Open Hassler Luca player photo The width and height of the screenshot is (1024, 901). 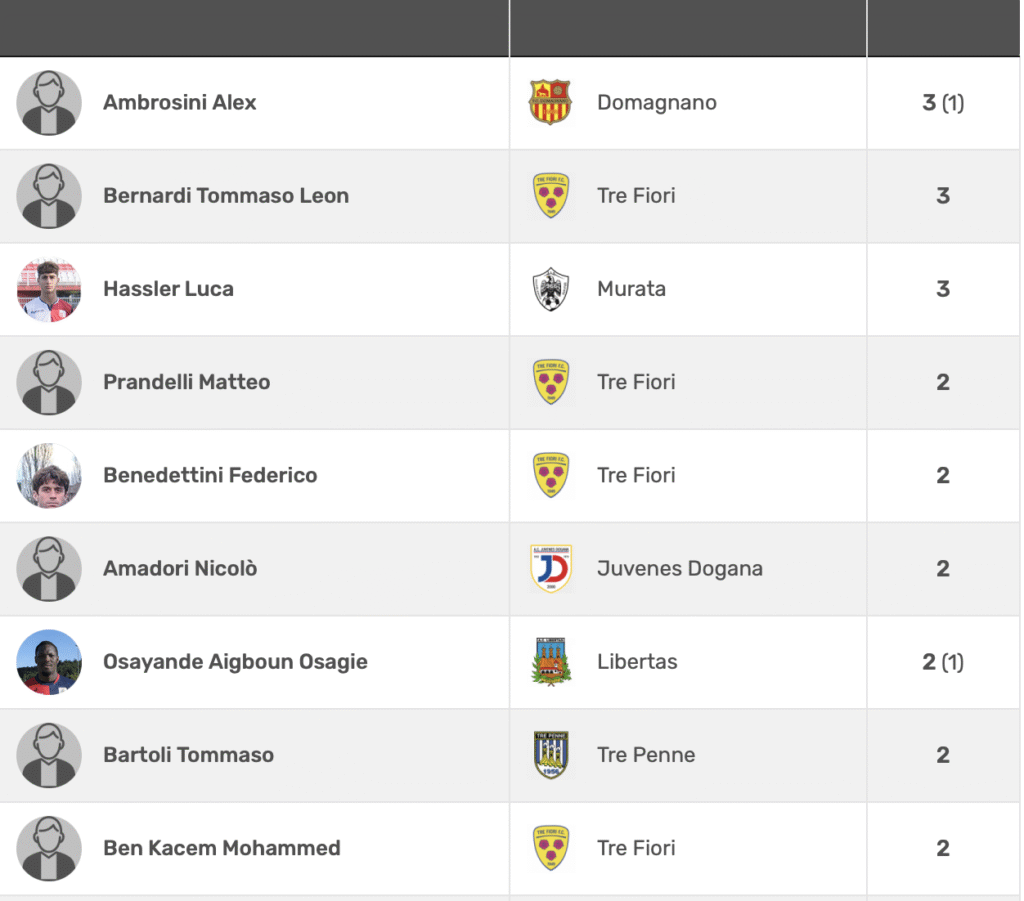[49, 289]
